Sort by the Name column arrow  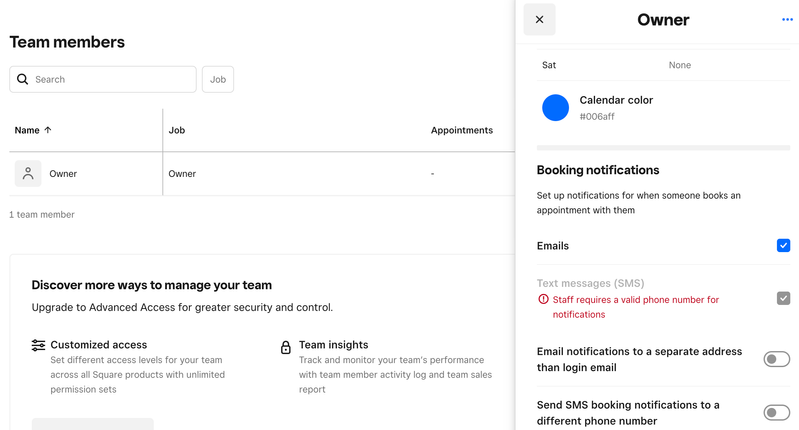pos(48,130)
